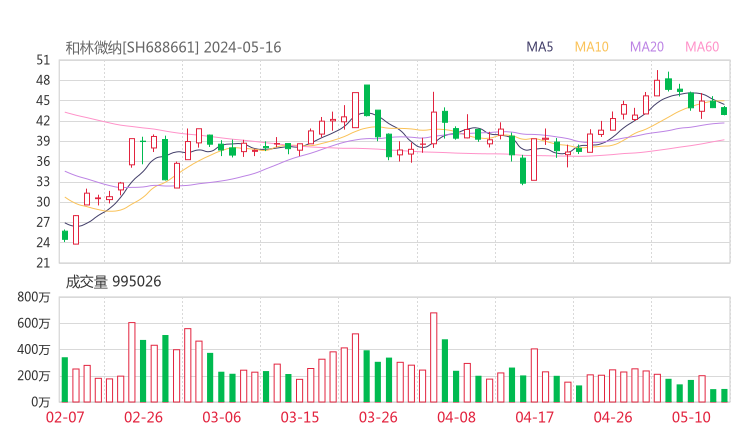The width and height of the screenshot is (740, 440).
Task: Click the 03-06 date label
Action: pyautogui.click(x=222, y=417)
